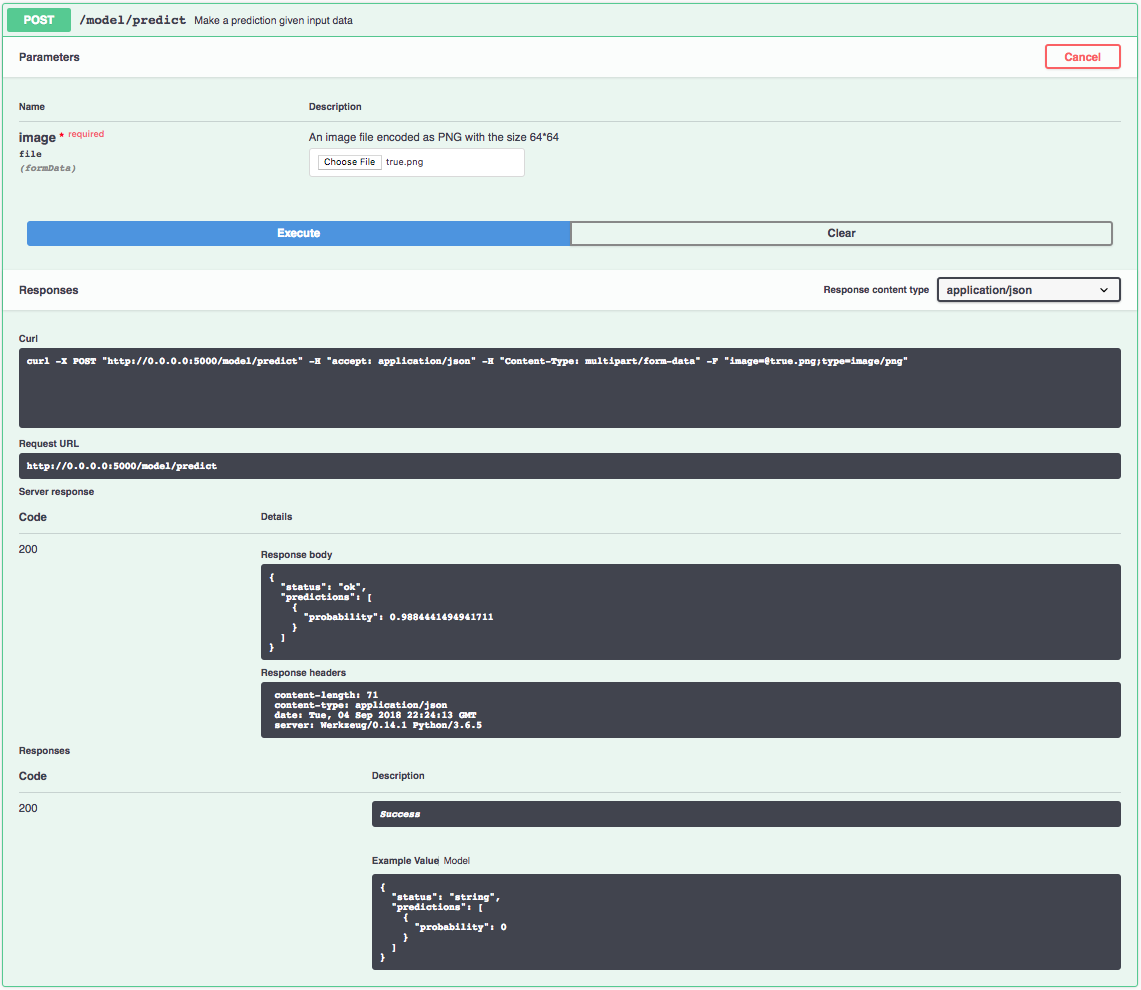1141x990 pixels.
Task: Select the Example Value tab
Action: tap(405, 860)
